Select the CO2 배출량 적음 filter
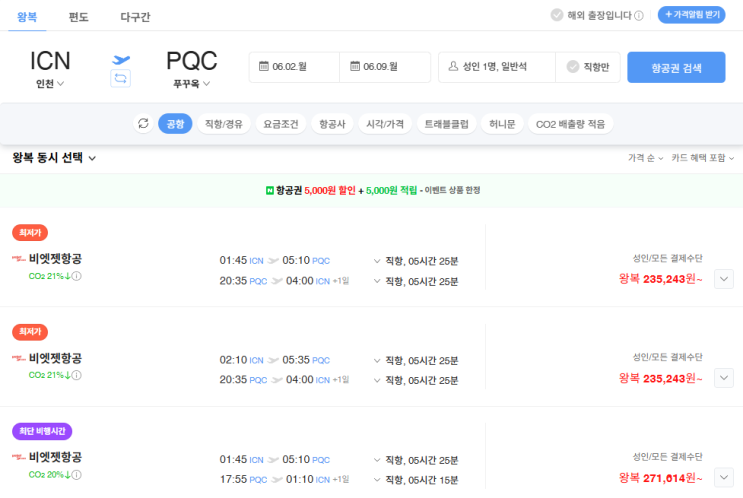 pos(569,124)
